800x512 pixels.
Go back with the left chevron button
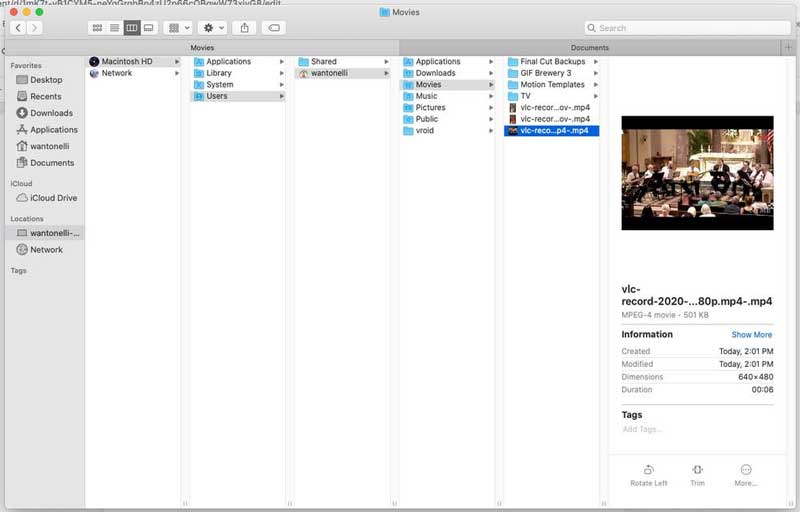[18, 28]
